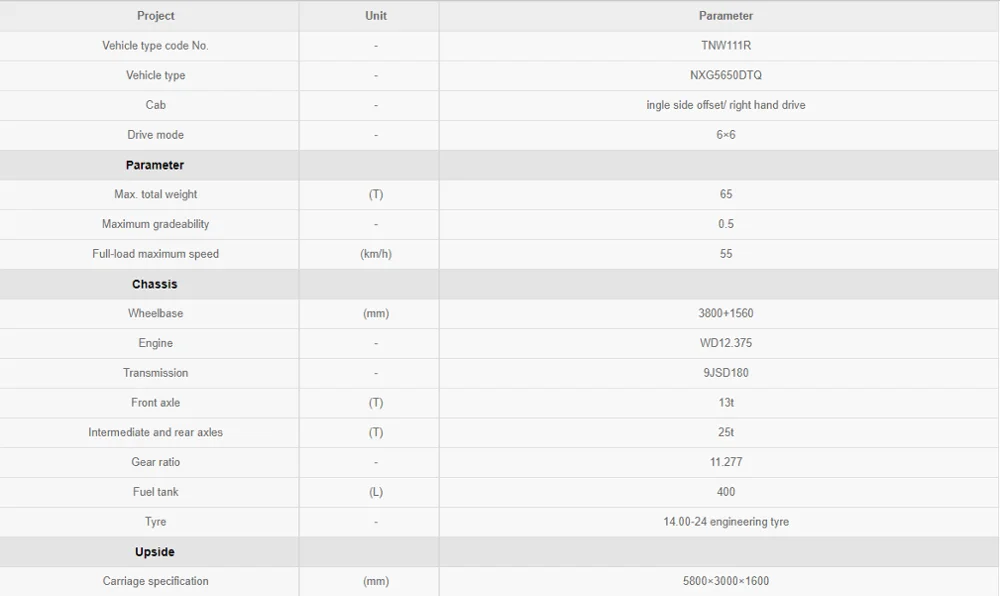Image resolution: width=1000 pixels, height=596 pixels.
Task: Select the NXG5650DTQ vehicle type value
Action: [x=725, y=75]
